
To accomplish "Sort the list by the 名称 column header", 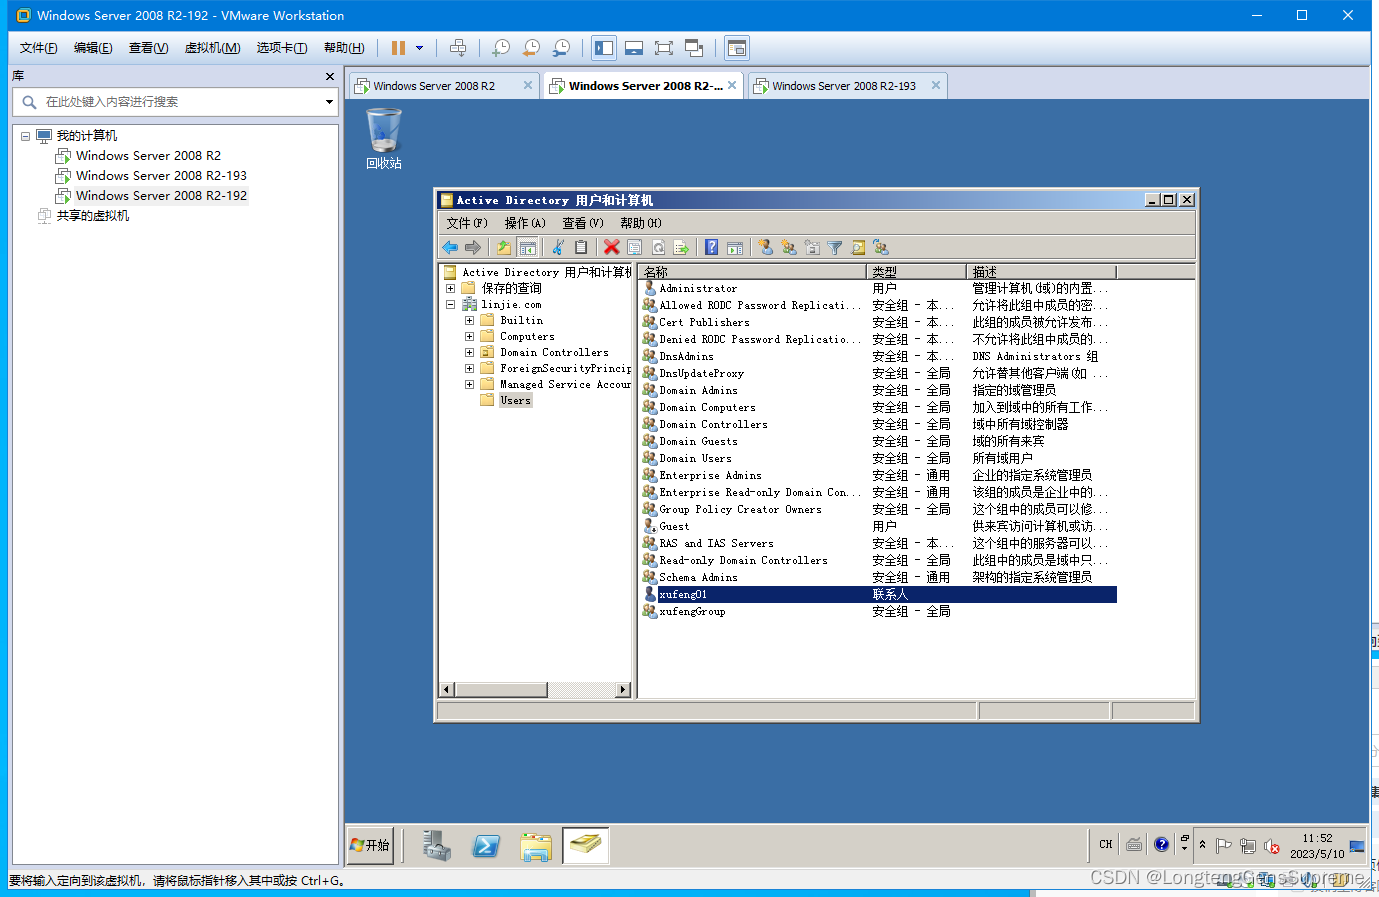I will (752, 272).
